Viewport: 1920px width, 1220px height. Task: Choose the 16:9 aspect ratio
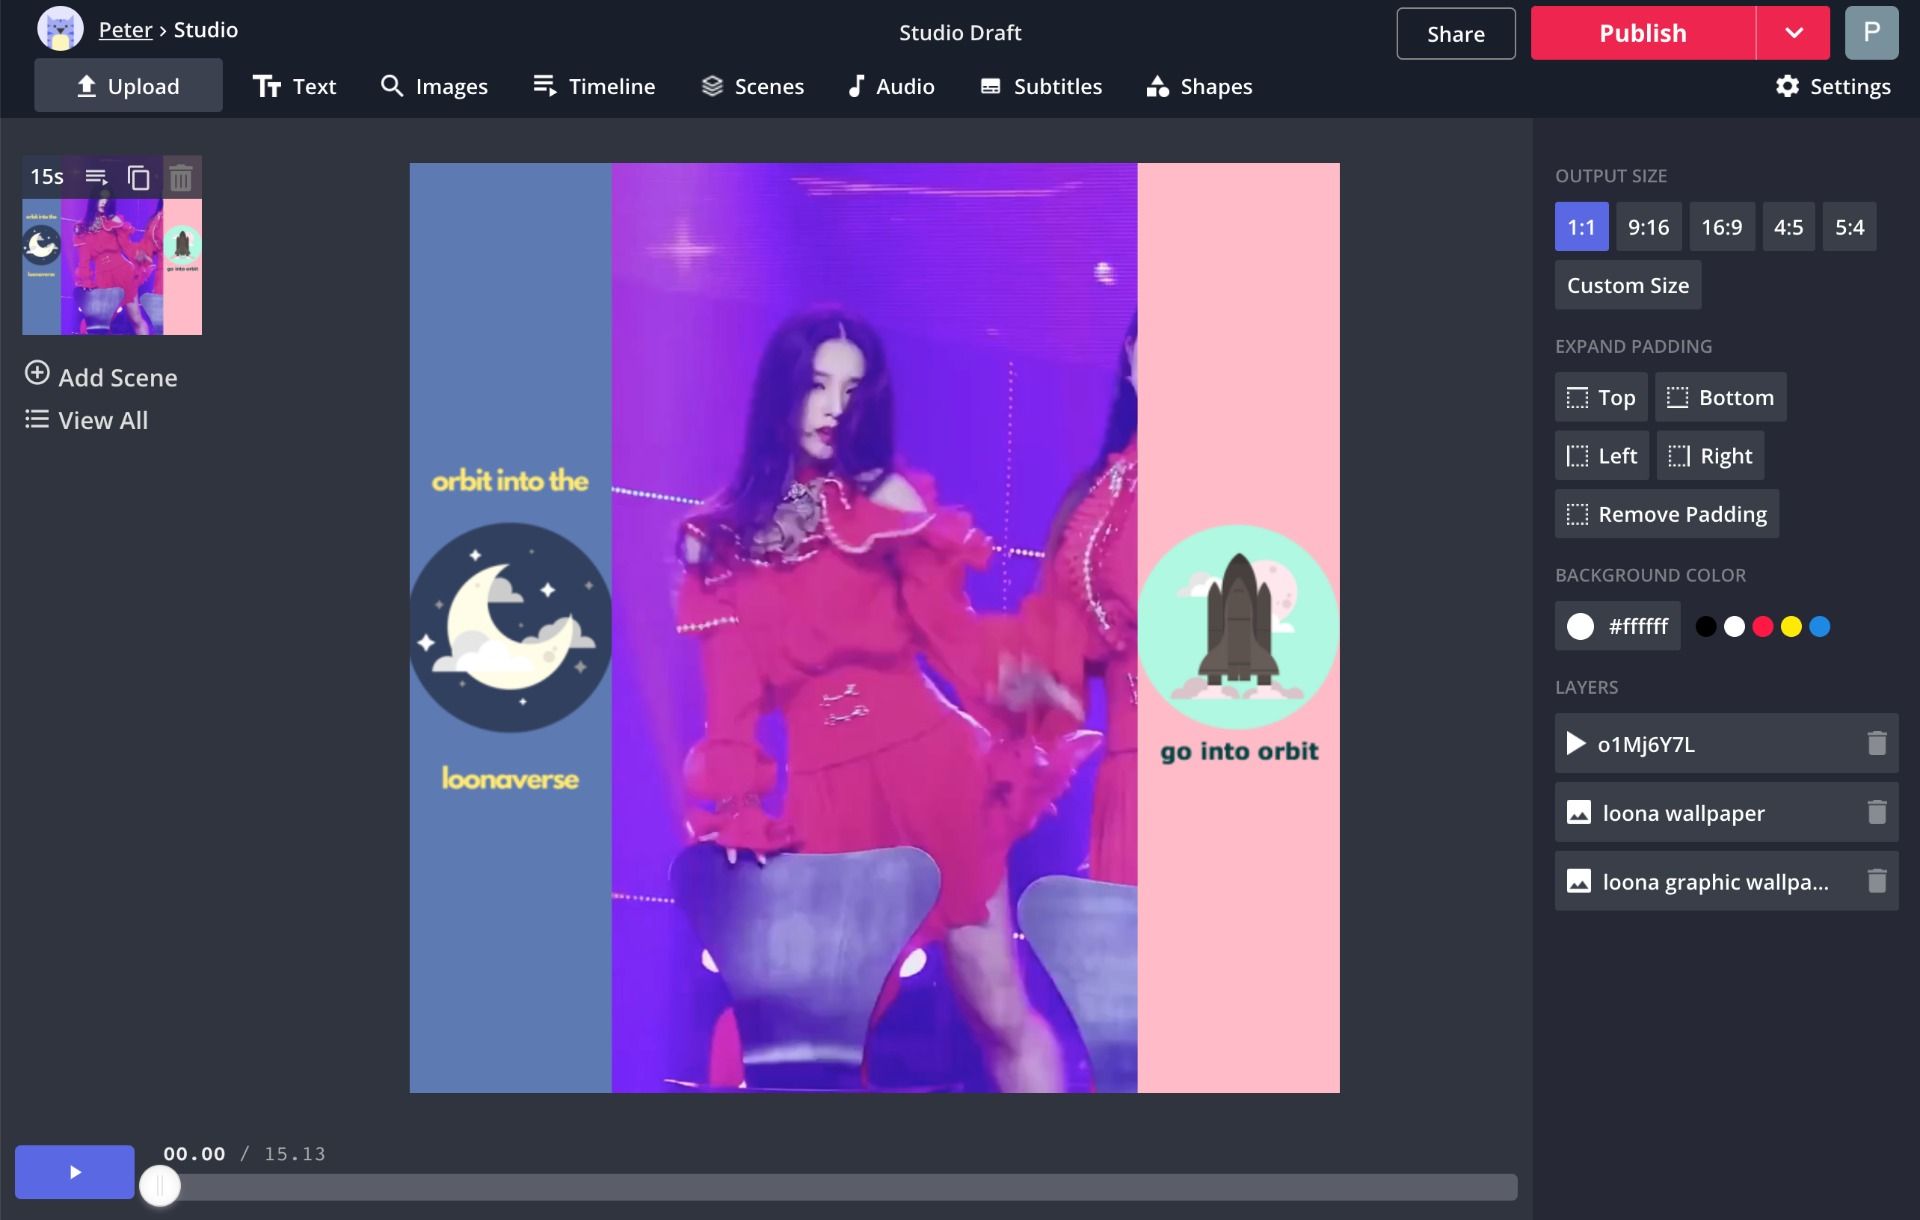[x=1721, y=227]
